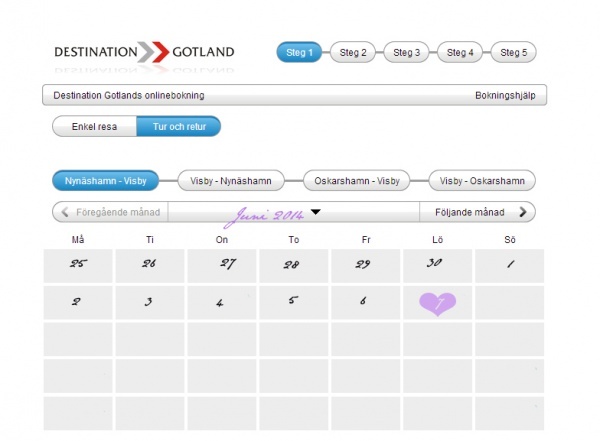
Task: Pick Sunday date 1 in the calendar
Action: [x=510, y=266]
